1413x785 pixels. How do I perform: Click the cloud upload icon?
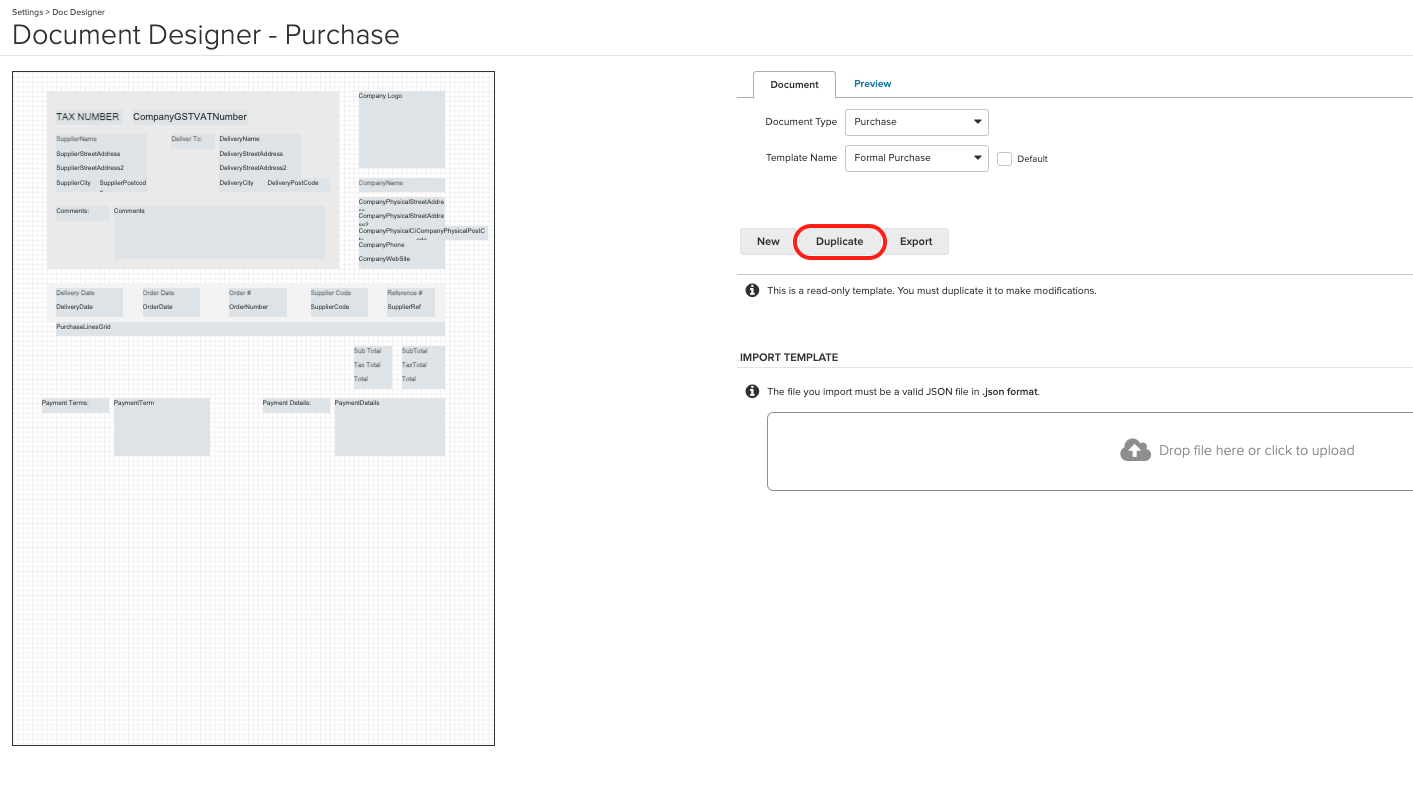(x=1135, y=451)
